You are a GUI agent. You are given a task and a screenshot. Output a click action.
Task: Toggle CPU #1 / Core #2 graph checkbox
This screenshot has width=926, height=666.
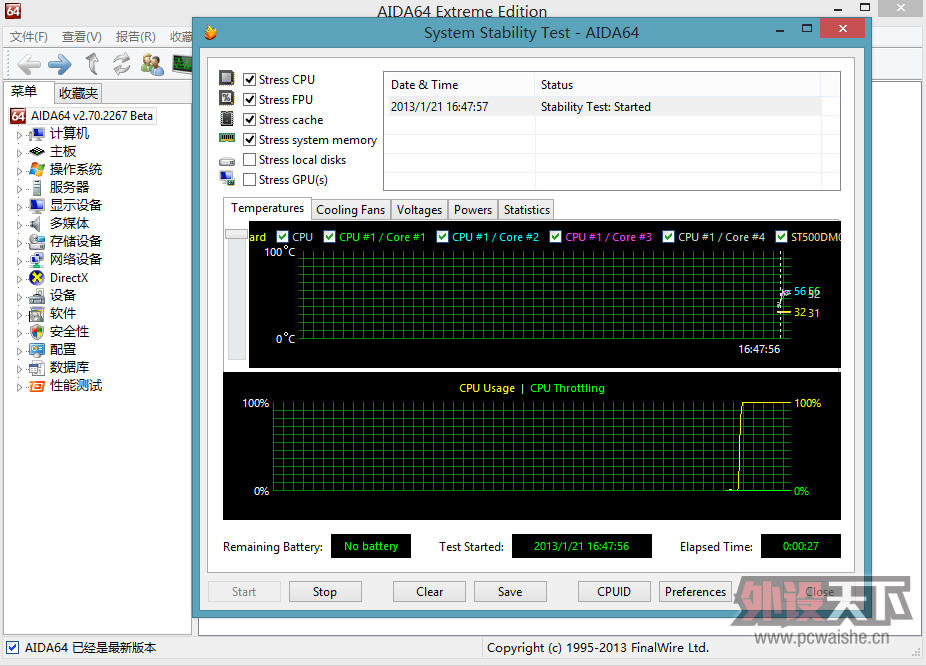[442, 237]
